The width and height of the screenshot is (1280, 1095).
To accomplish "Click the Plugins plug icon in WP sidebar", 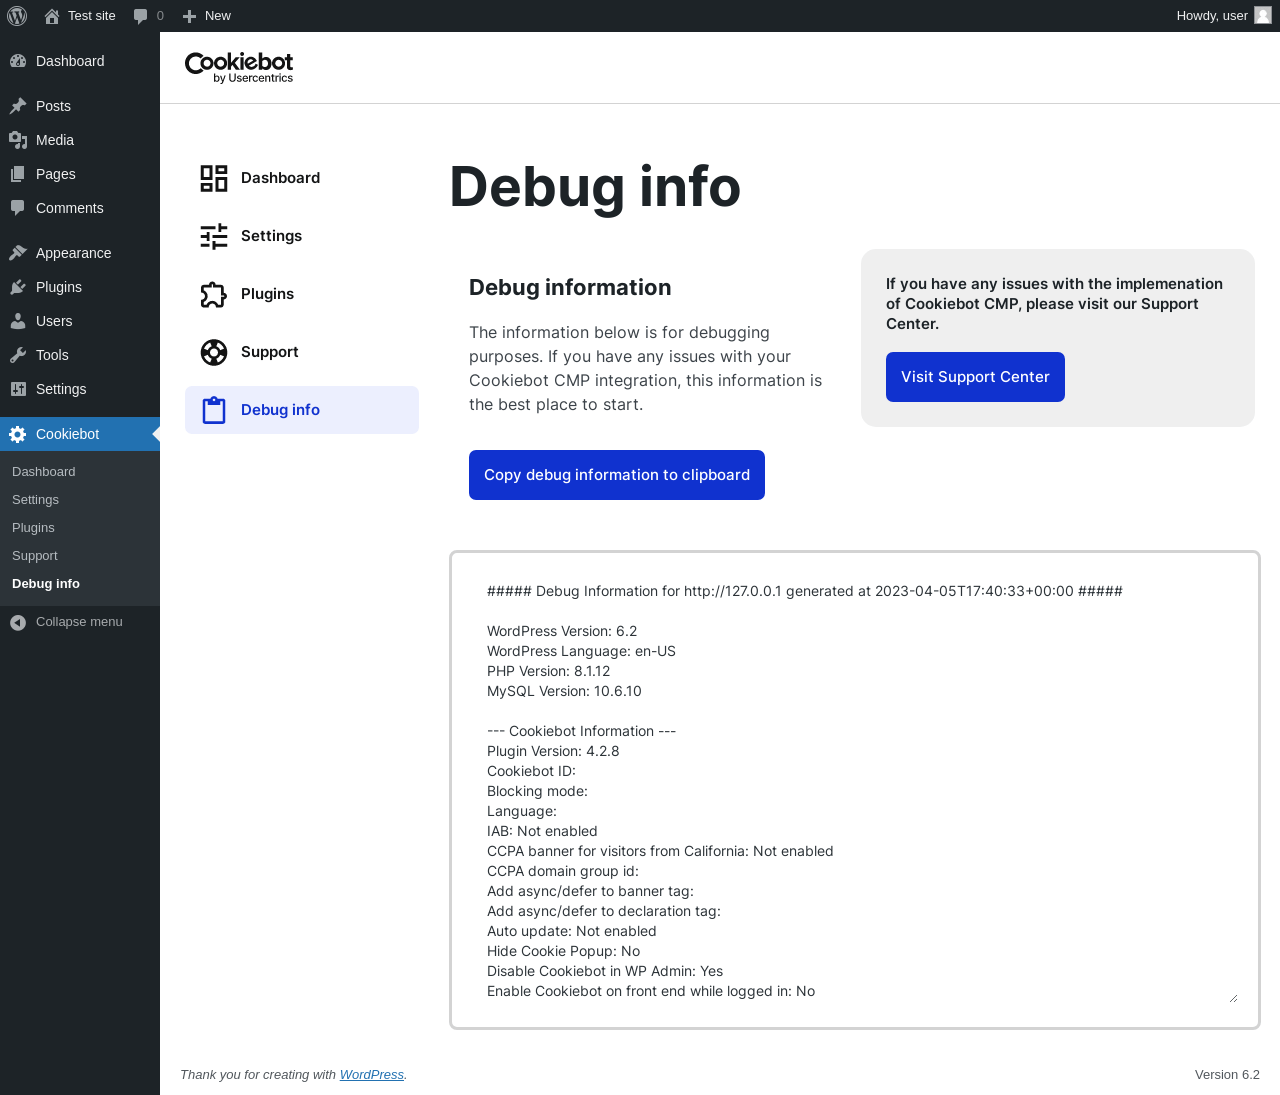I will pyautogui.click(x=18, y=287).
